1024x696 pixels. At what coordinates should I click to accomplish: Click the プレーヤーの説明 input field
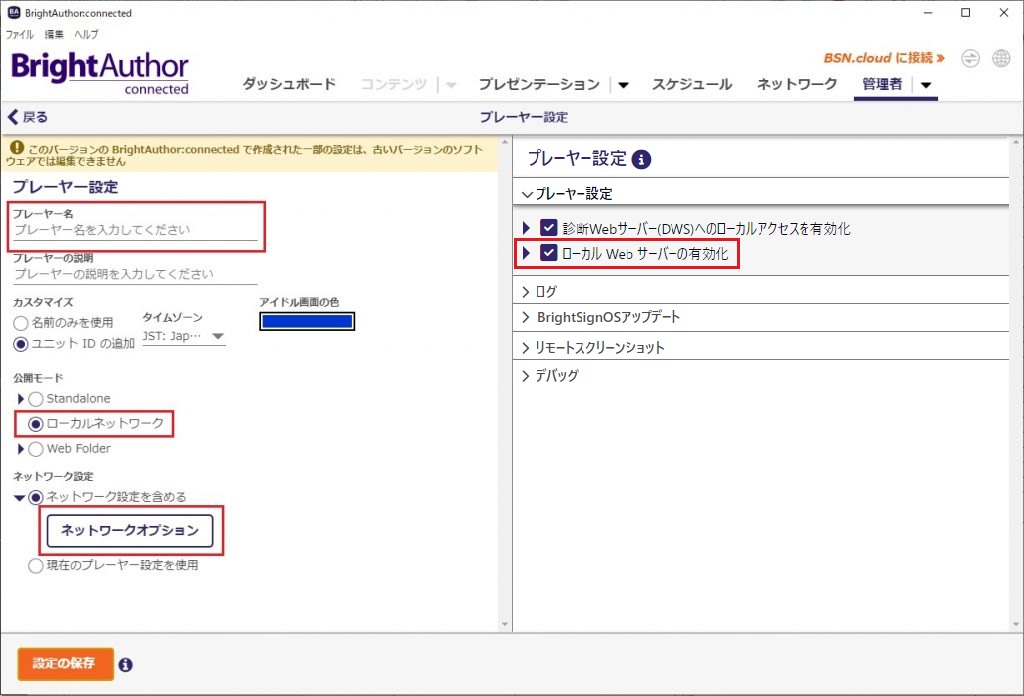click(135, 274)
